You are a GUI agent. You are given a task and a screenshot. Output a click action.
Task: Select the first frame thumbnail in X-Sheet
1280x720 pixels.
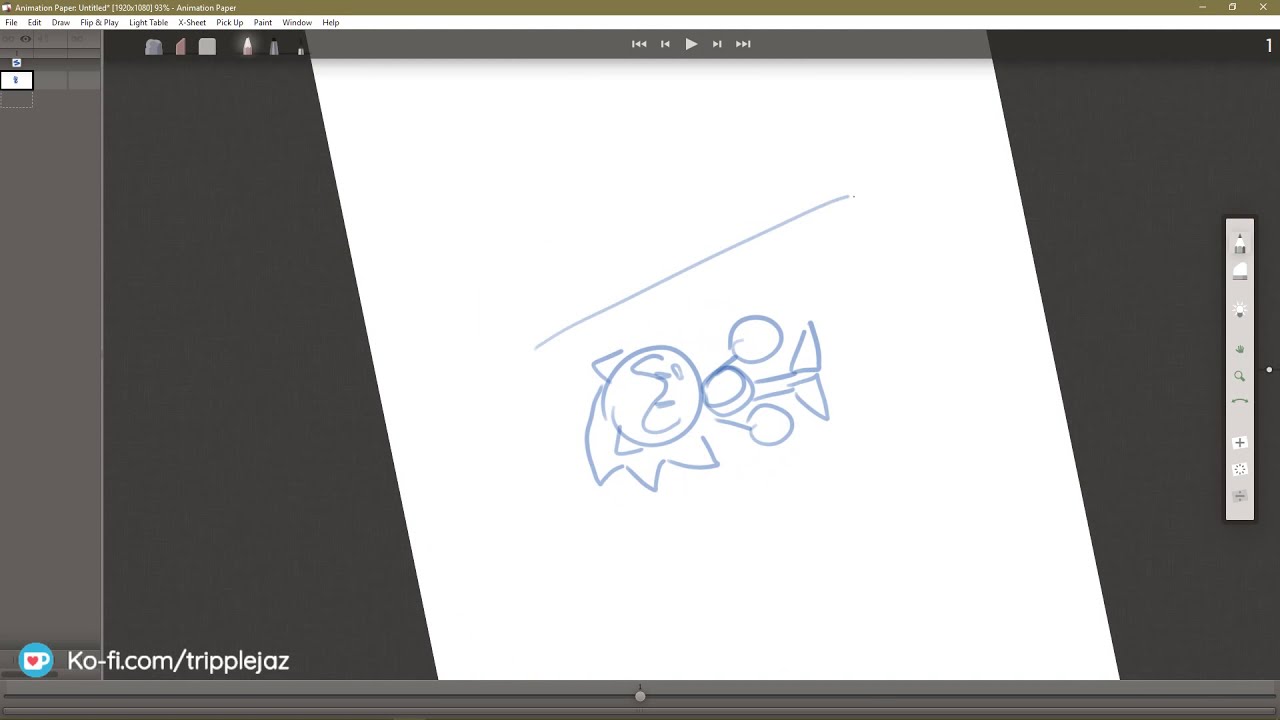[x=16, y=80]
